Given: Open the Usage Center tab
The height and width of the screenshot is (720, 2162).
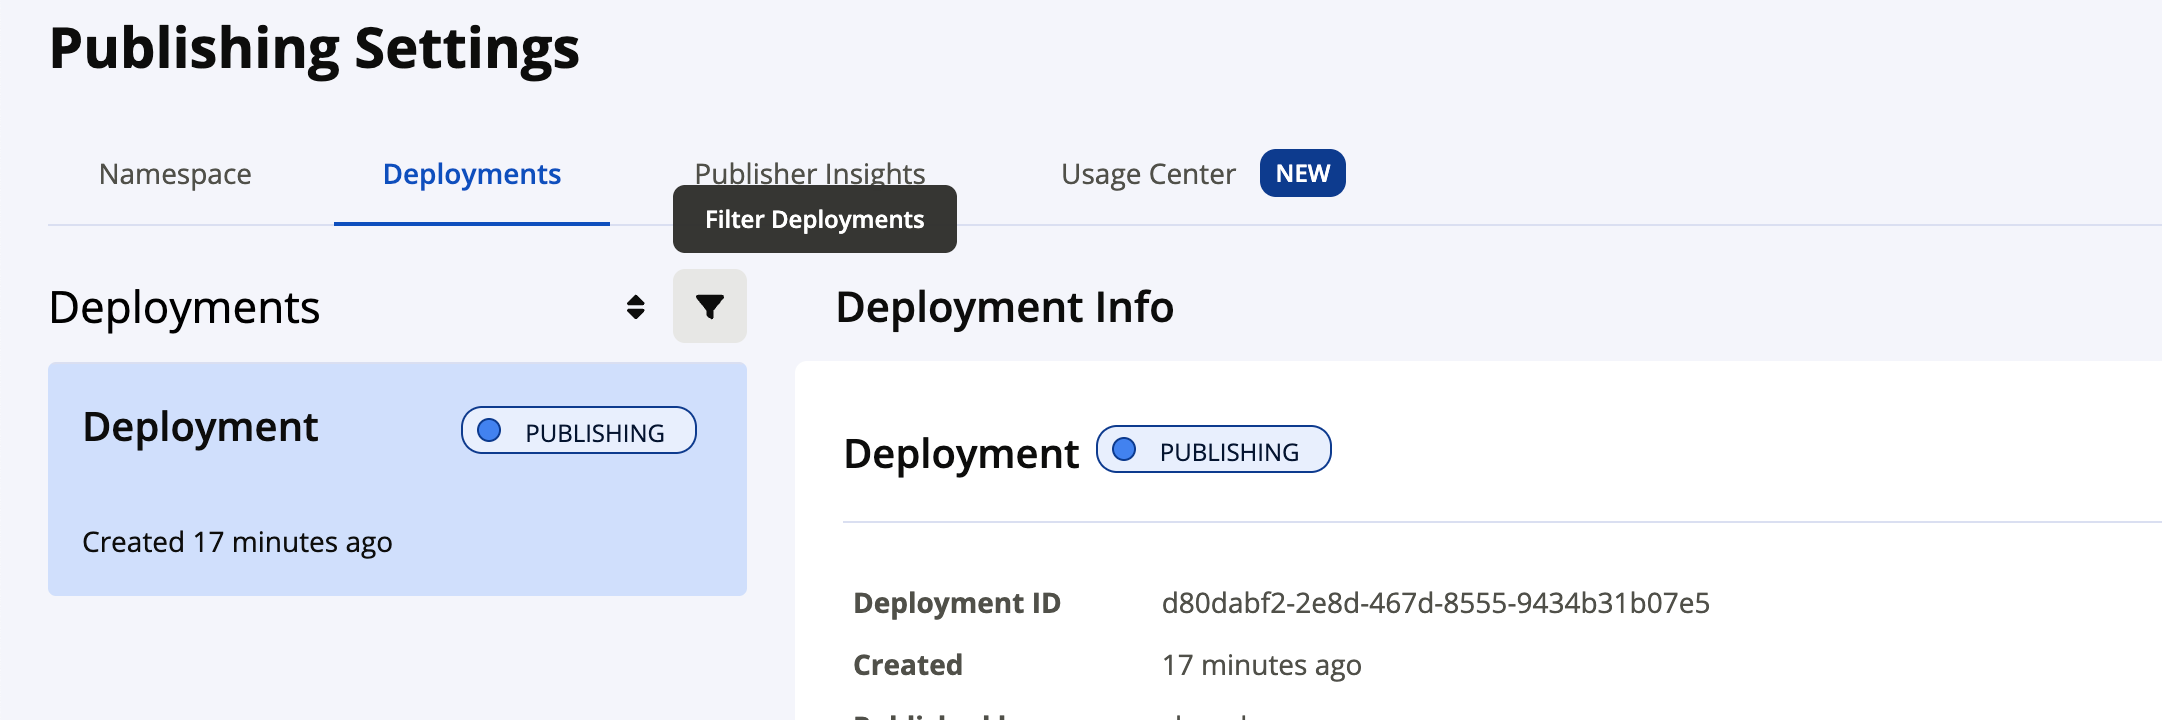Looking at the screenshot, I should click(x=1148, y=174).
